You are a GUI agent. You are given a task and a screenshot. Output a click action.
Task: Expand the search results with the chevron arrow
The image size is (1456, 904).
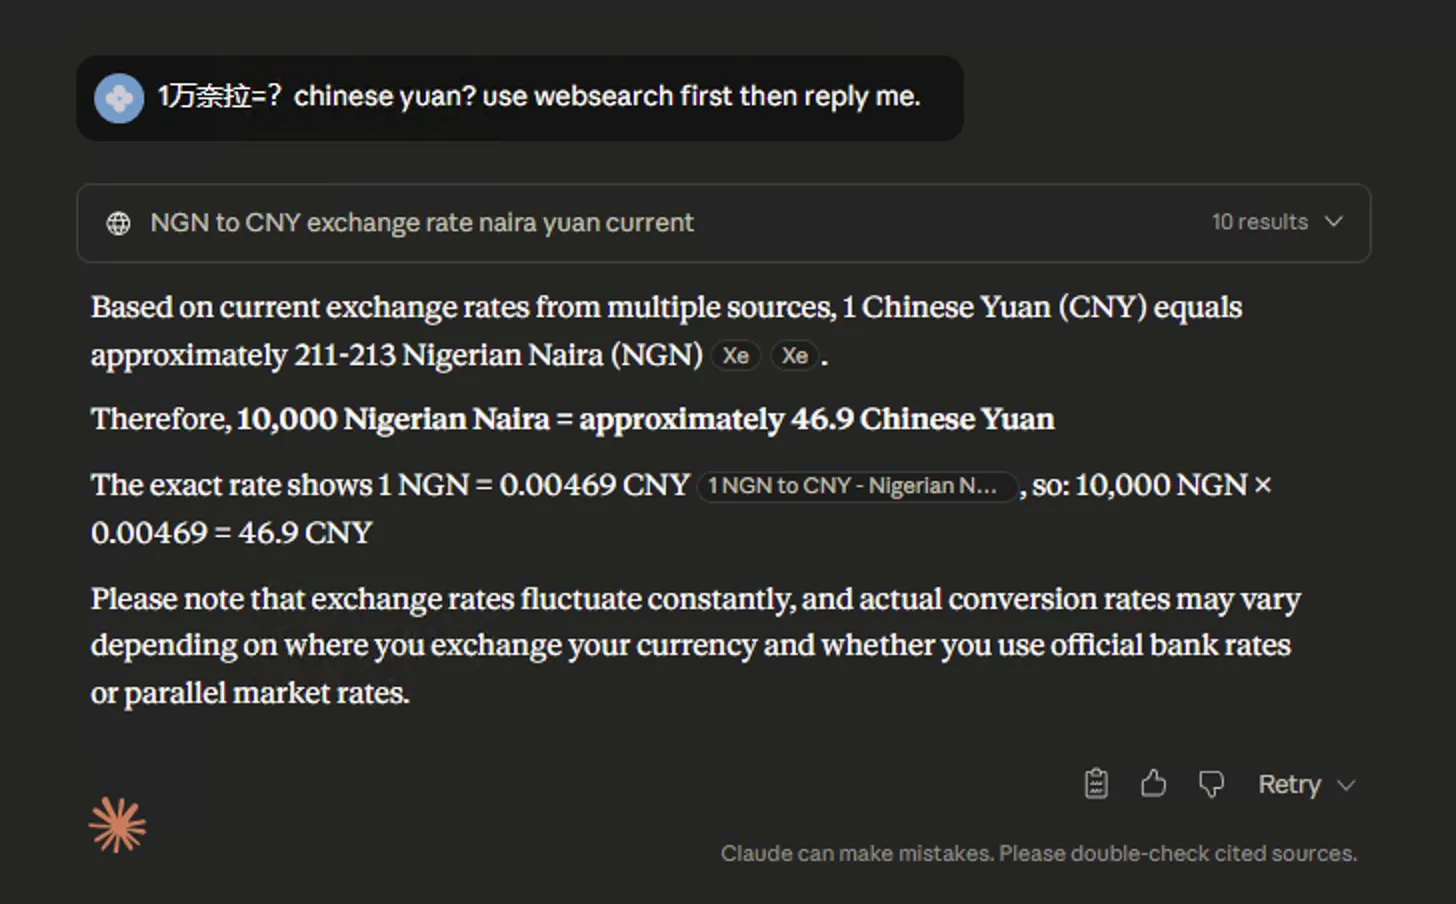tap(1334, 222)
